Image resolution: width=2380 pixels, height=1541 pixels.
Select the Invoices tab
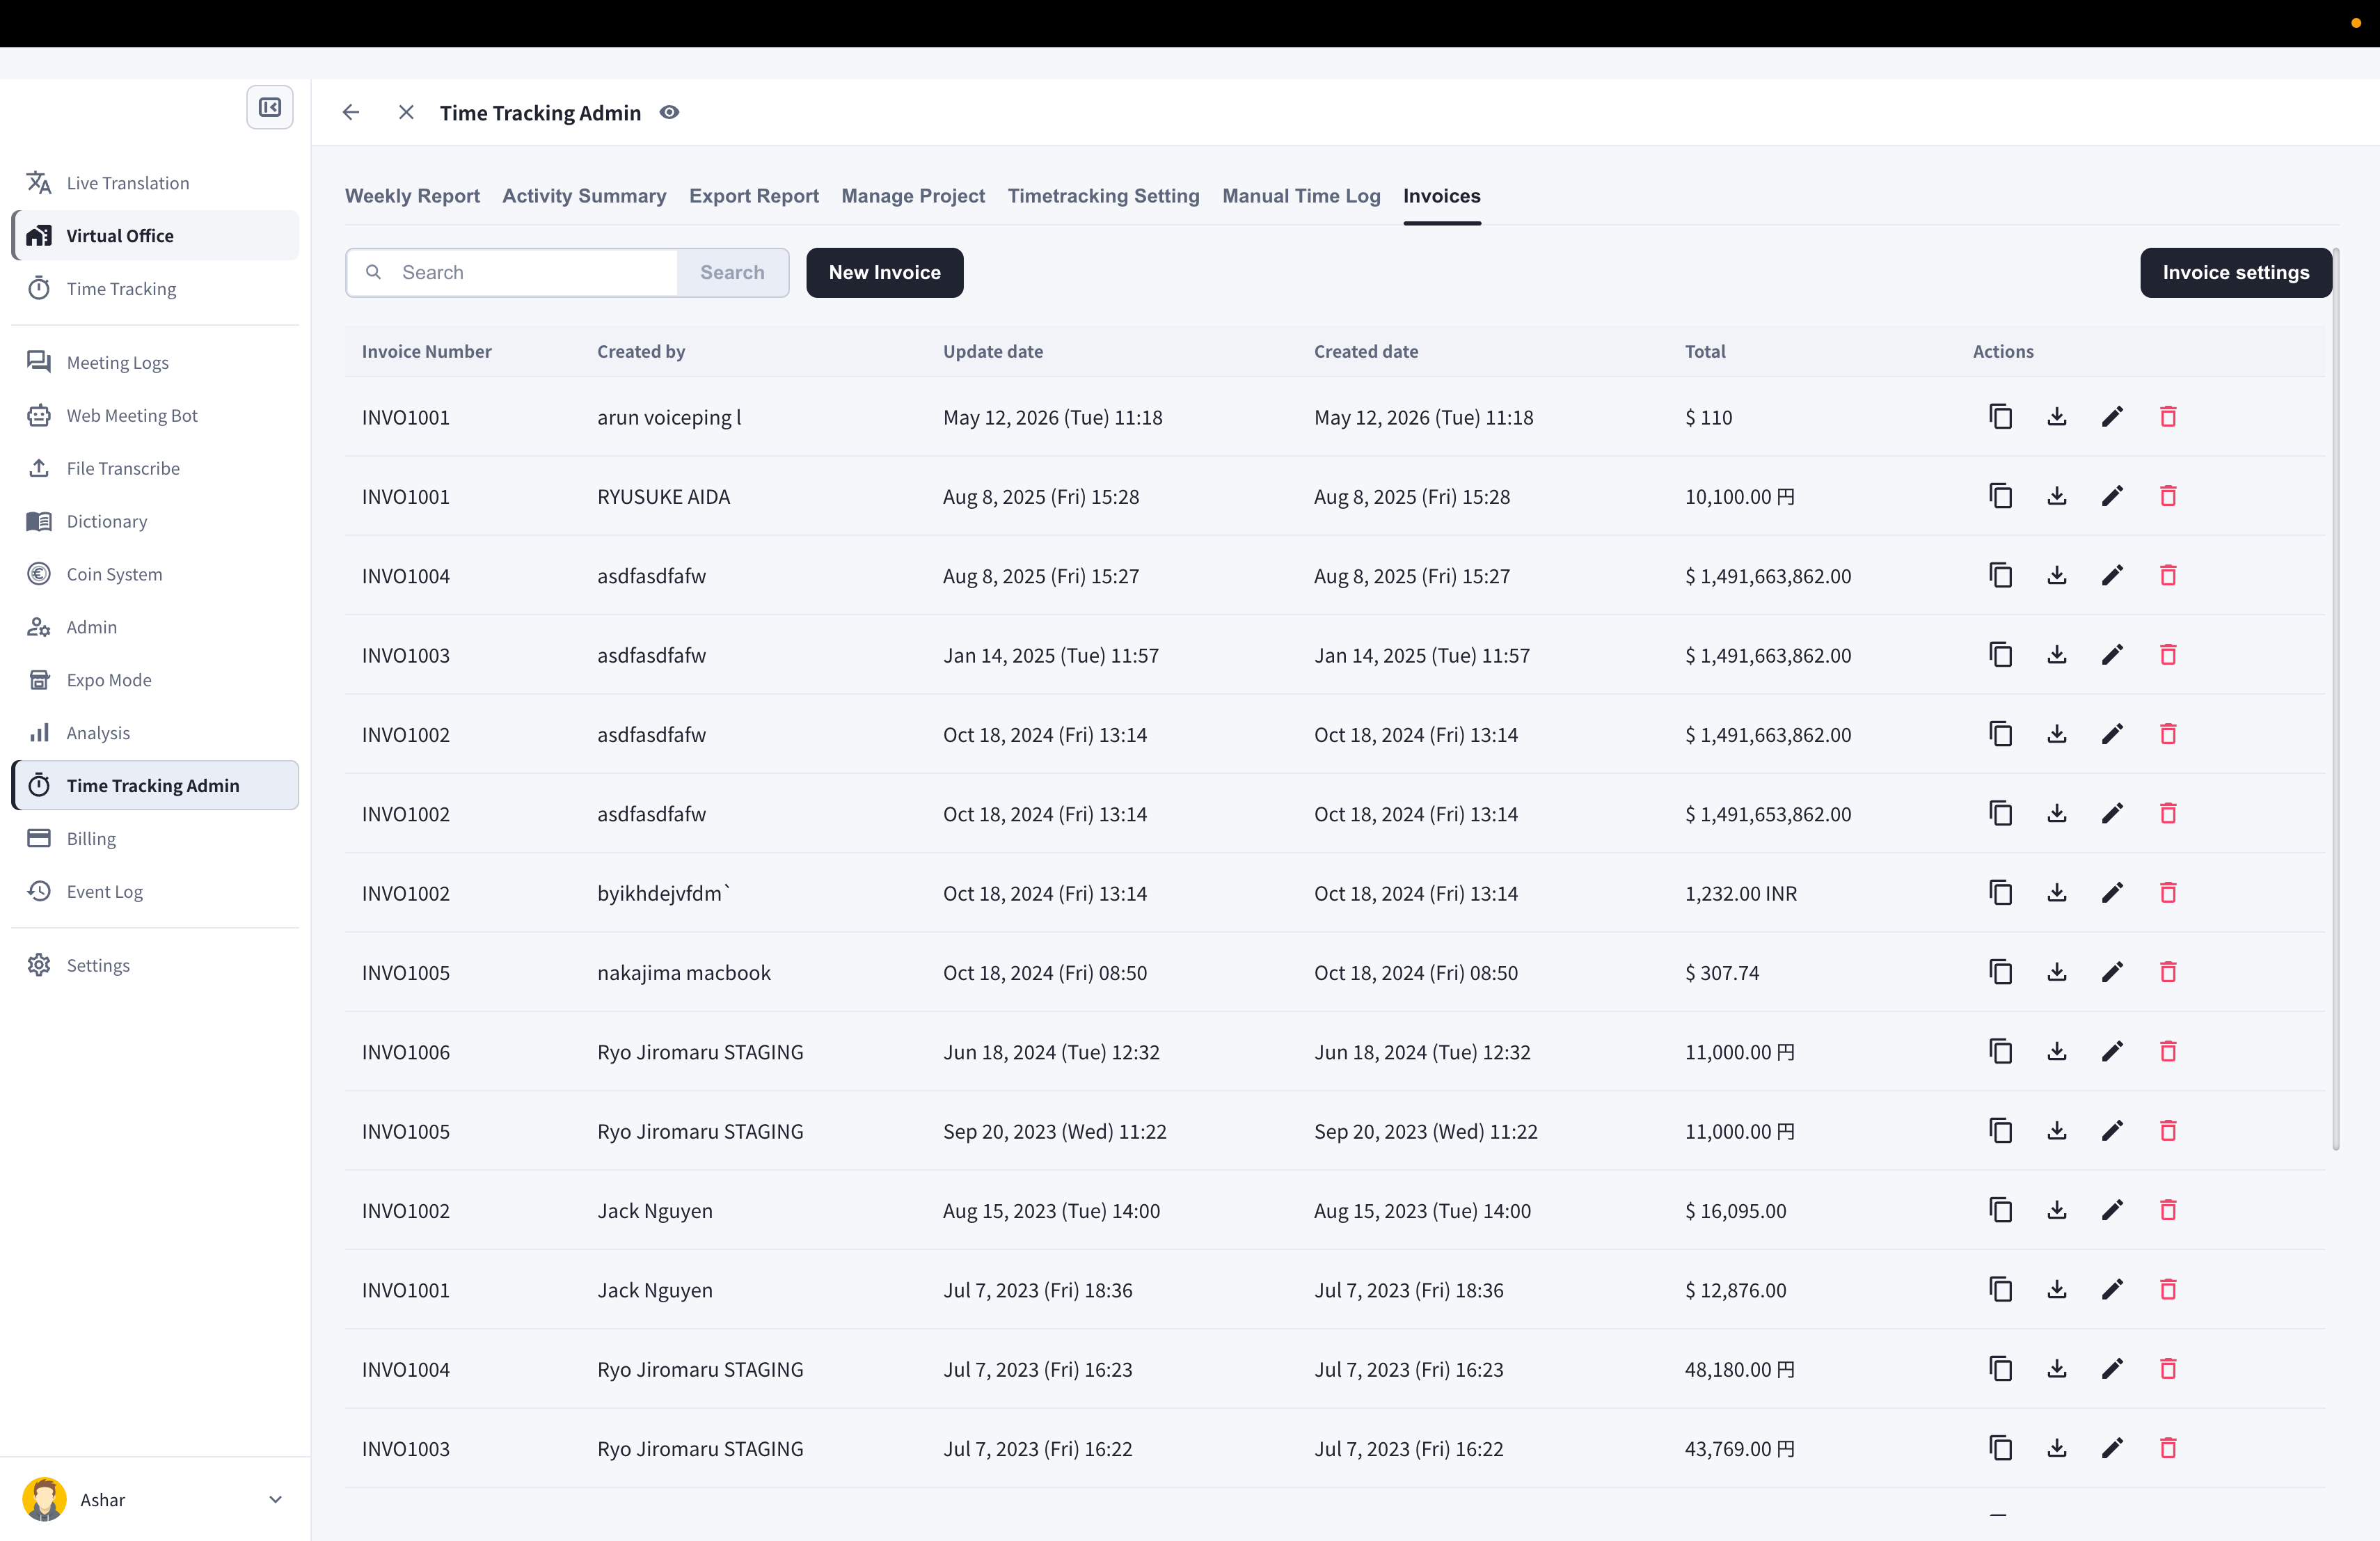click(1441, 196)
